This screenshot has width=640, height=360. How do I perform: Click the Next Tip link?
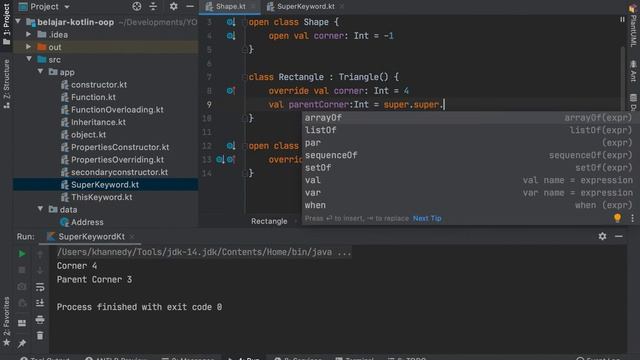(427, 218)
